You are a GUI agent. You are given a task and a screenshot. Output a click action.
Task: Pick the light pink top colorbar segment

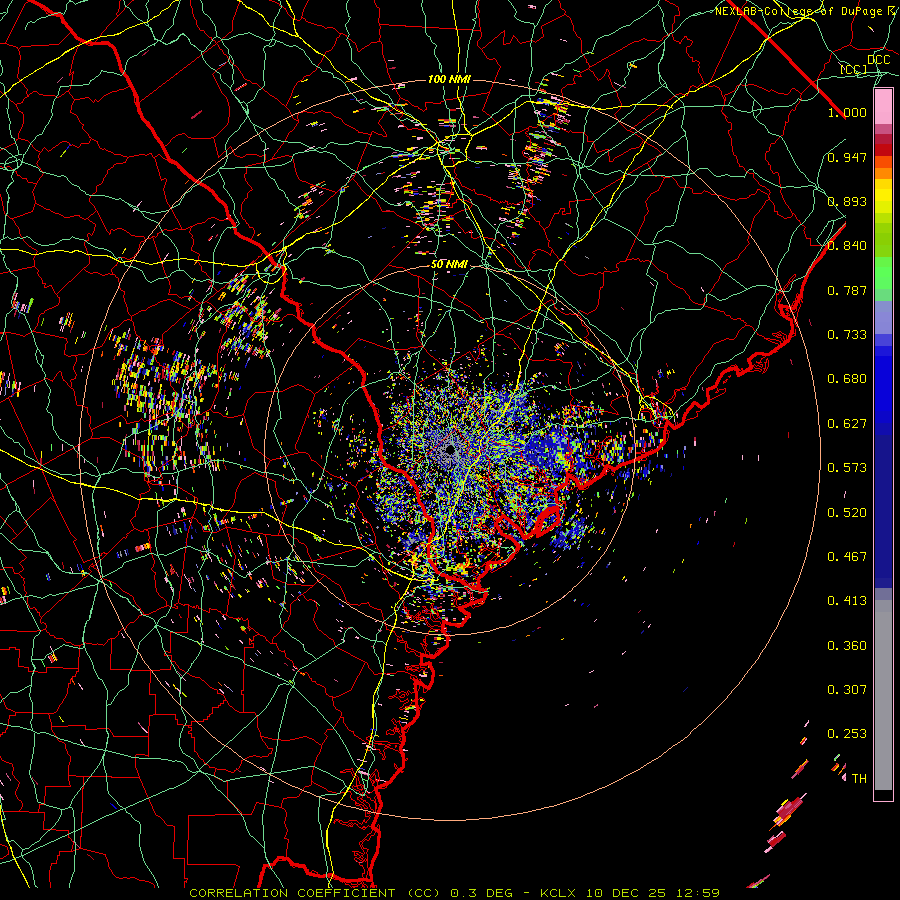click(883, 107)
